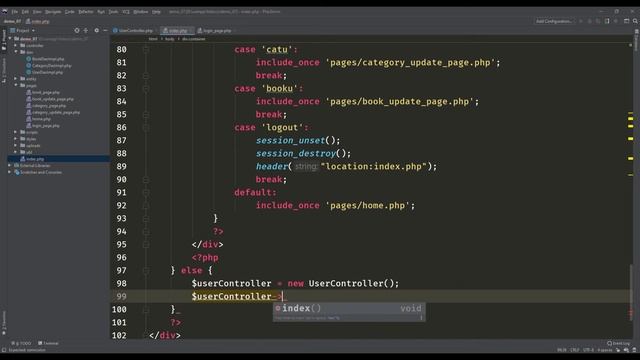Expand the scripts folder
This screenshot has height=360, width=640.
tap(16, 132)
